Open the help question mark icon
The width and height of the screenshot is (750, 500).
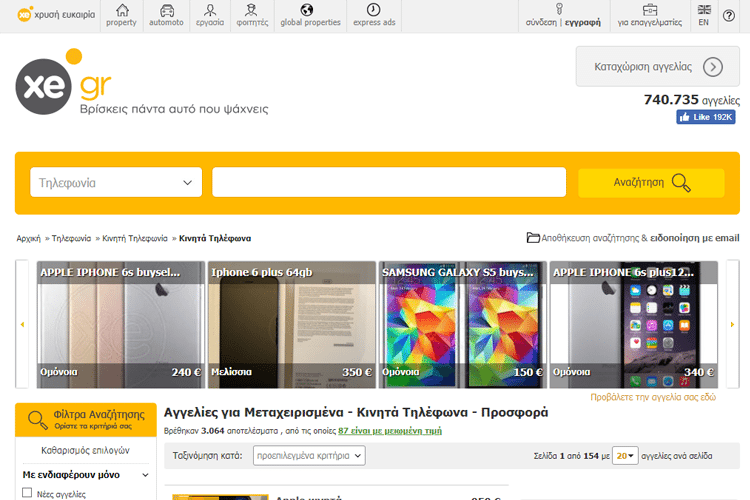728,16
